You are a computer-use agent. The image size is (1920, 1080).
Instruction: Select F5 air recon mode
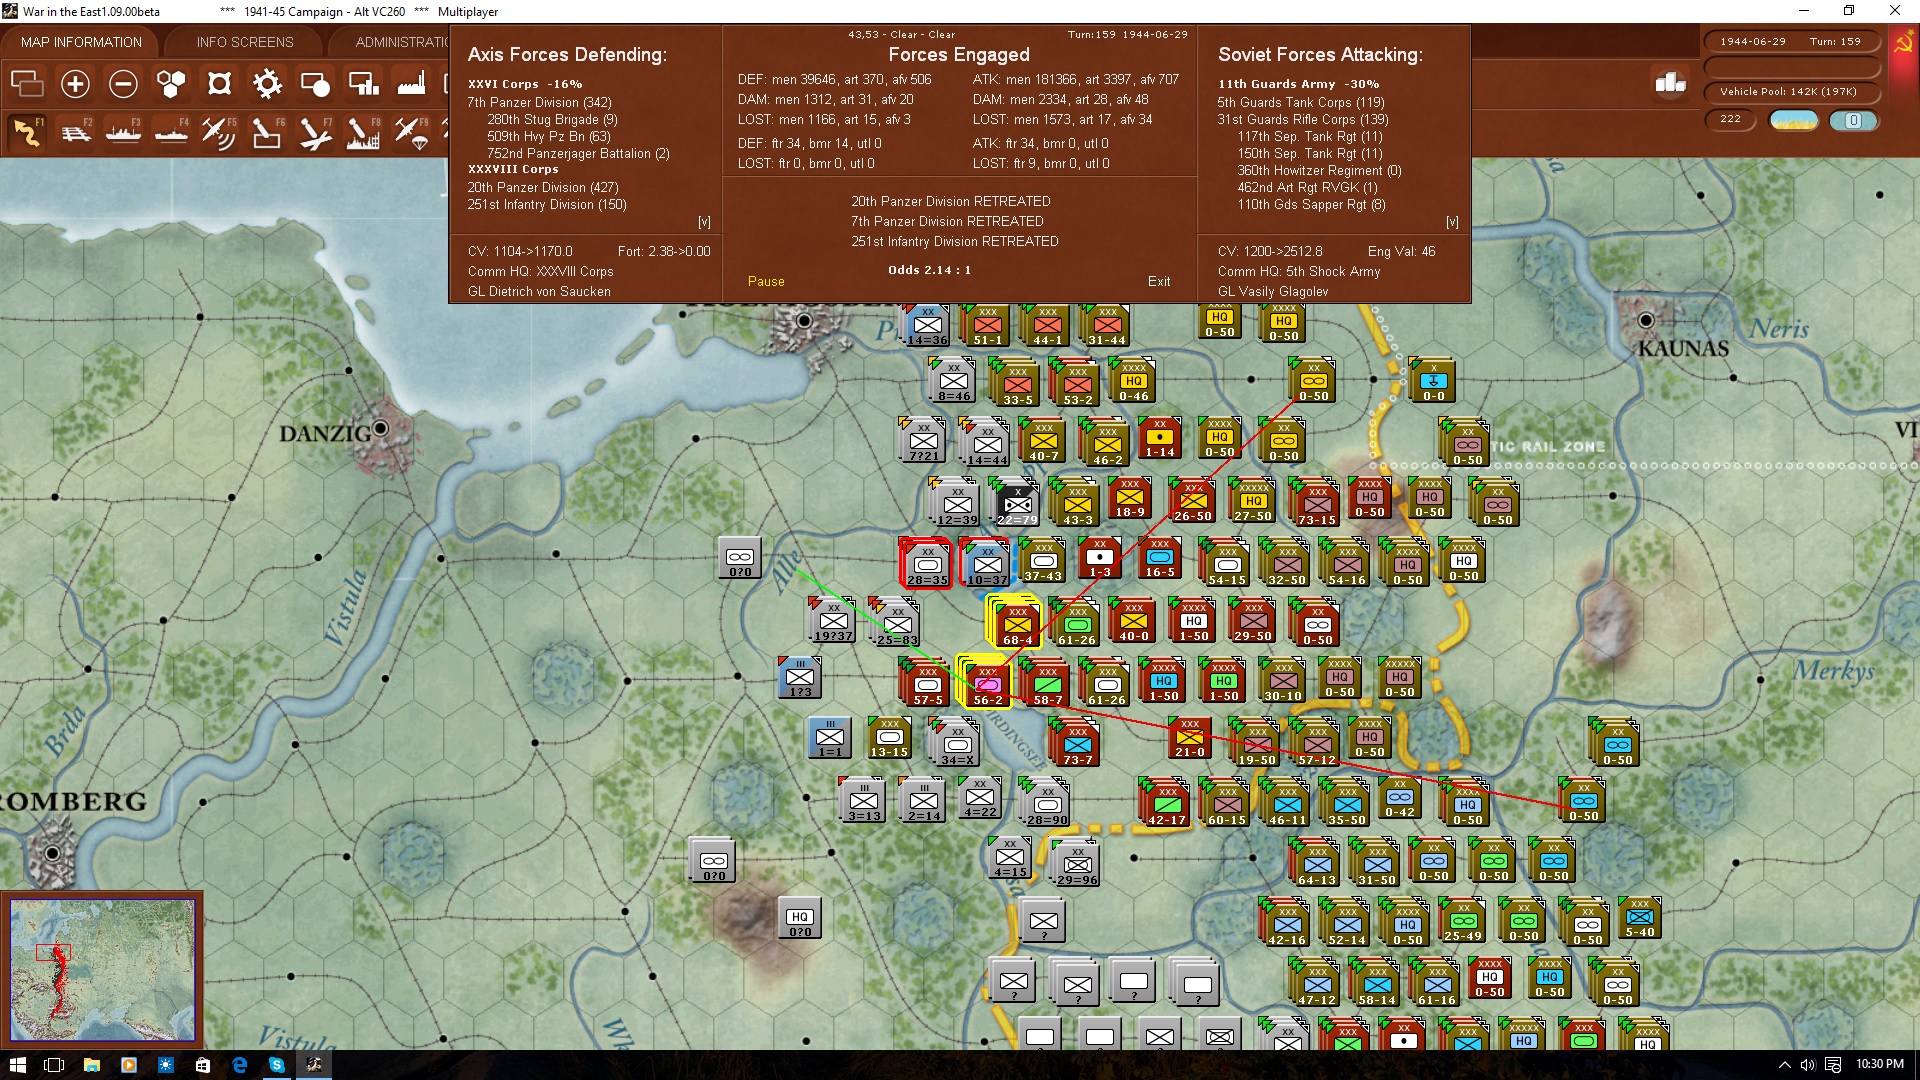coord(219,132)
